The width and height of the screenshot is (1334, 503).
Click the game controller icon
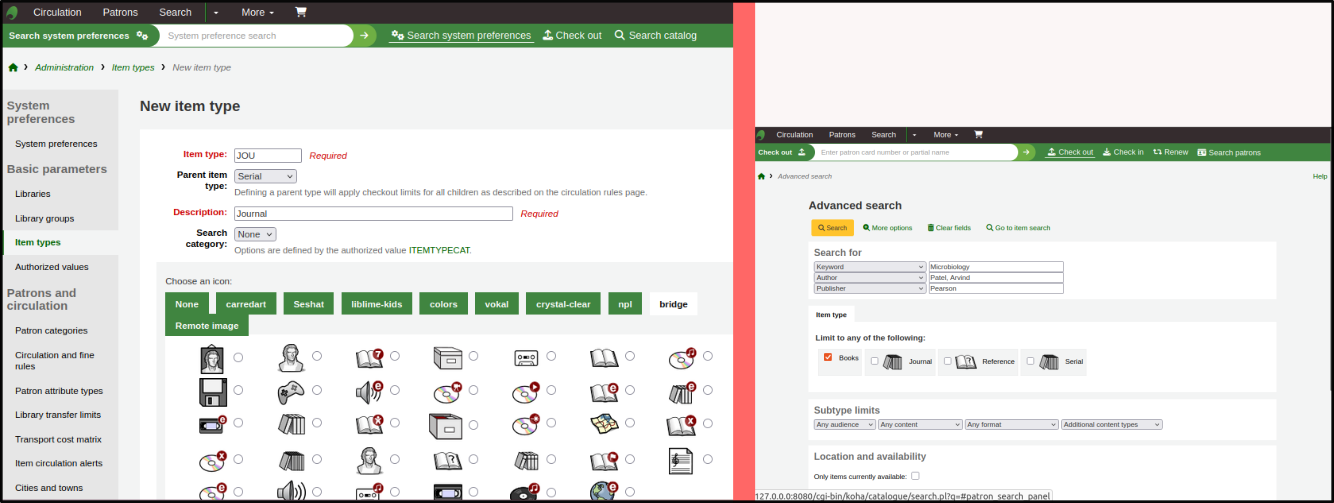[291, 390]
